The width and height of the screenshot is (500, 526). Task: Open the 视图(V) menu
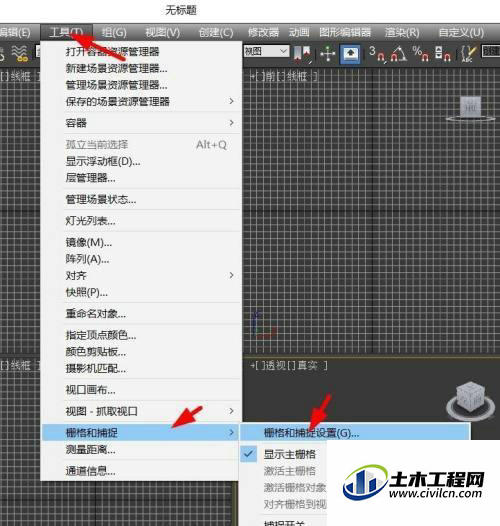(x=162, y=32)
